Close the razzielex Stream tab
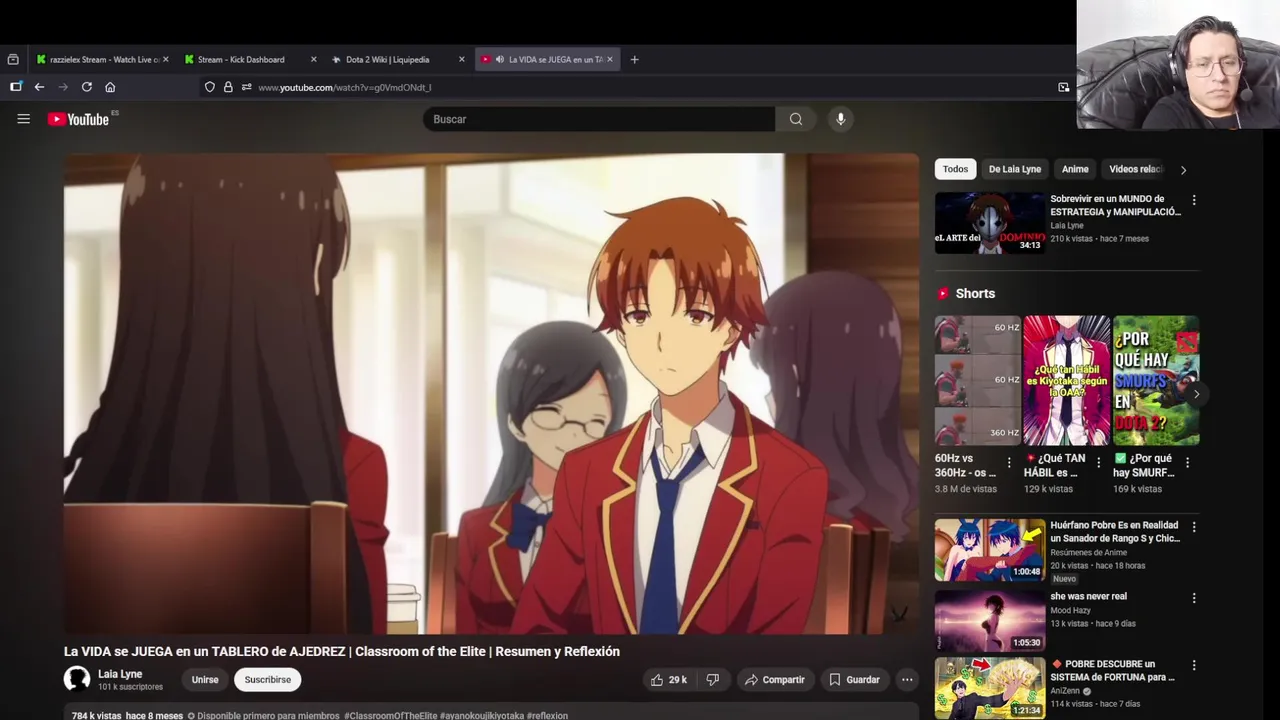 [x=166, y=59]
